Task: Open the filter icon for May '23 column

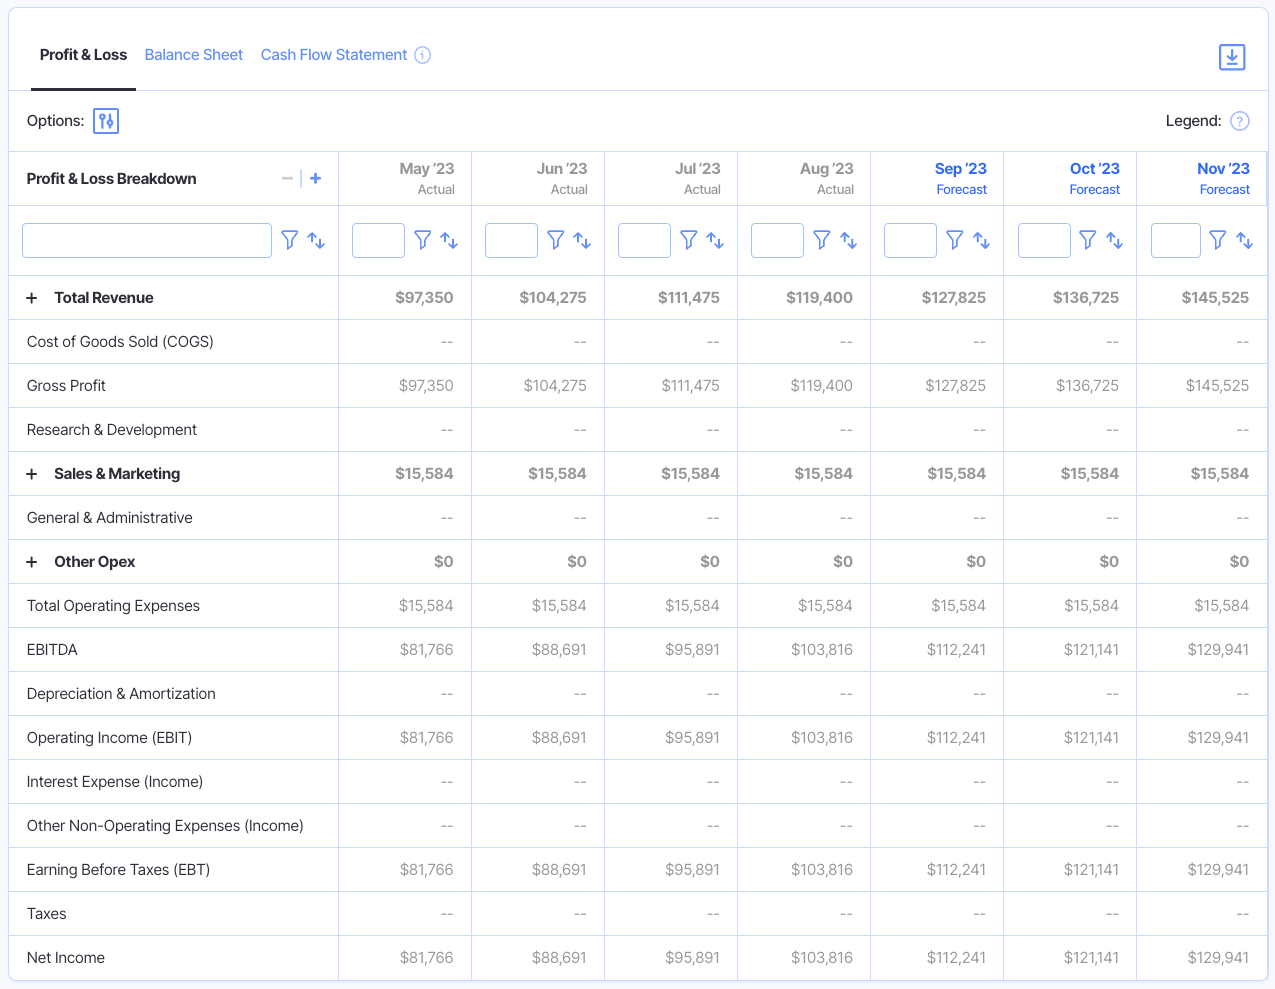Action: click(x=422, y=240)
